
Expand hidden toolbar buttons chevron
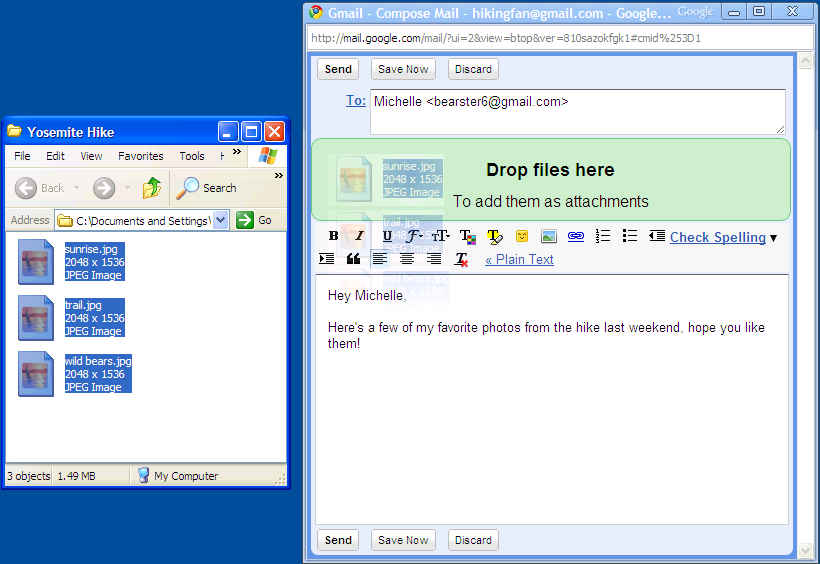279,176
